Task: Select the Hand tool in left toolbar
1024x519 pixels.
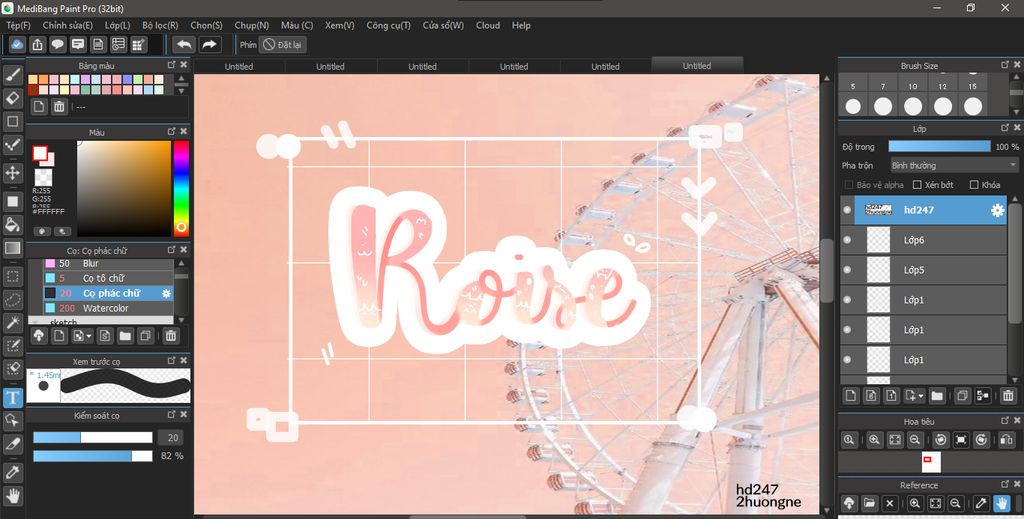Action: (x=12, y=496)
